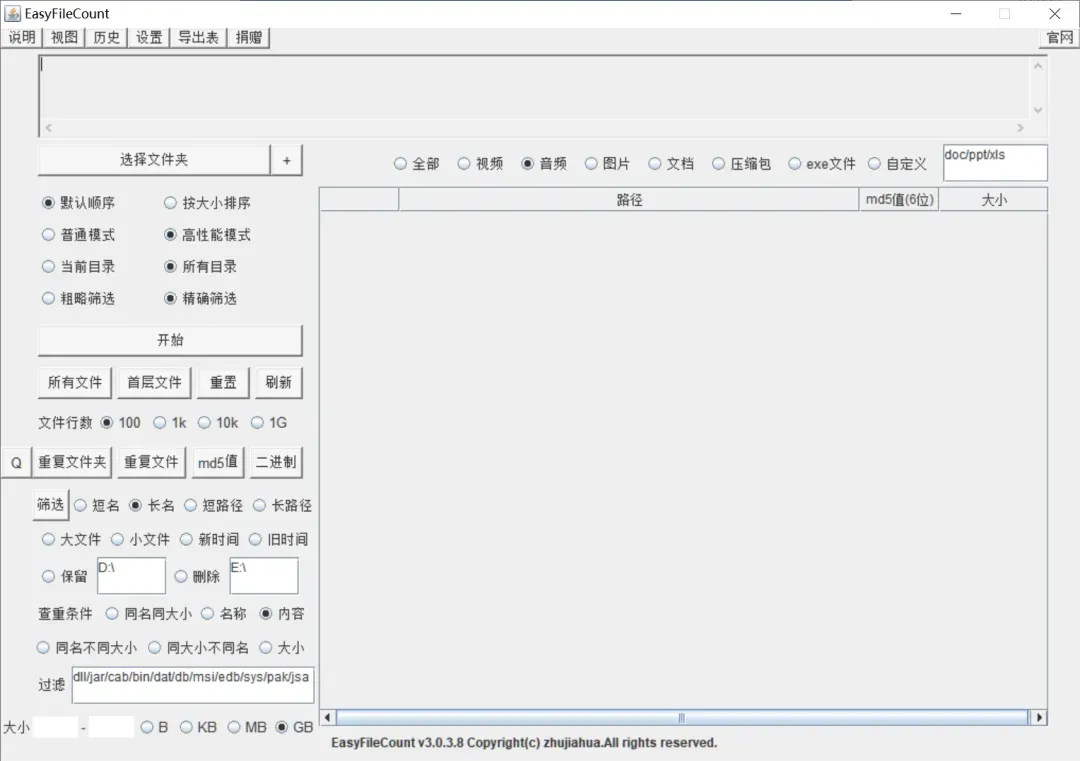Viewport: 1080px width, 761px height.
Task: Click the 重复文件 button
Action: click(151, 462)
